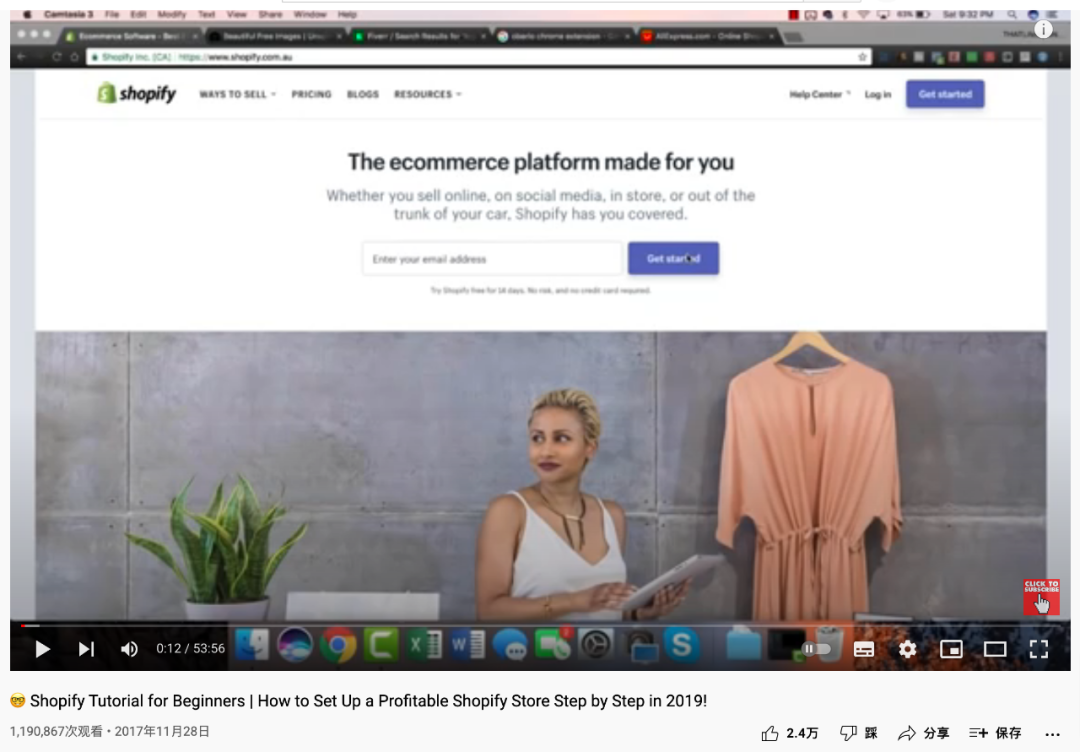The width and height of the screenshot is (1080, 752).
Task: Launch Siri from the dock
Action: point(295,645)
